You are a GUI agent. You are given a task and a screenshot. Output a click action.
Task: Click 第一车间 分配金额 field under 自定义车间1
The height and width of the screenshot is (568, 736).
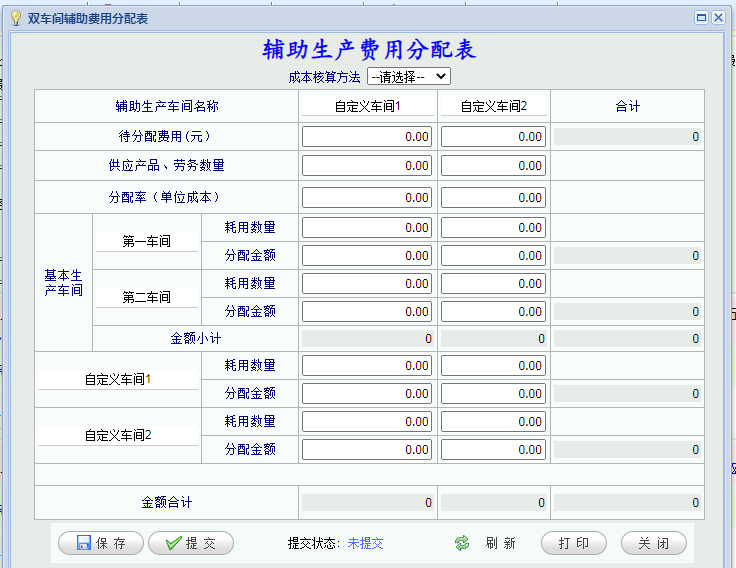pos(367,256)
